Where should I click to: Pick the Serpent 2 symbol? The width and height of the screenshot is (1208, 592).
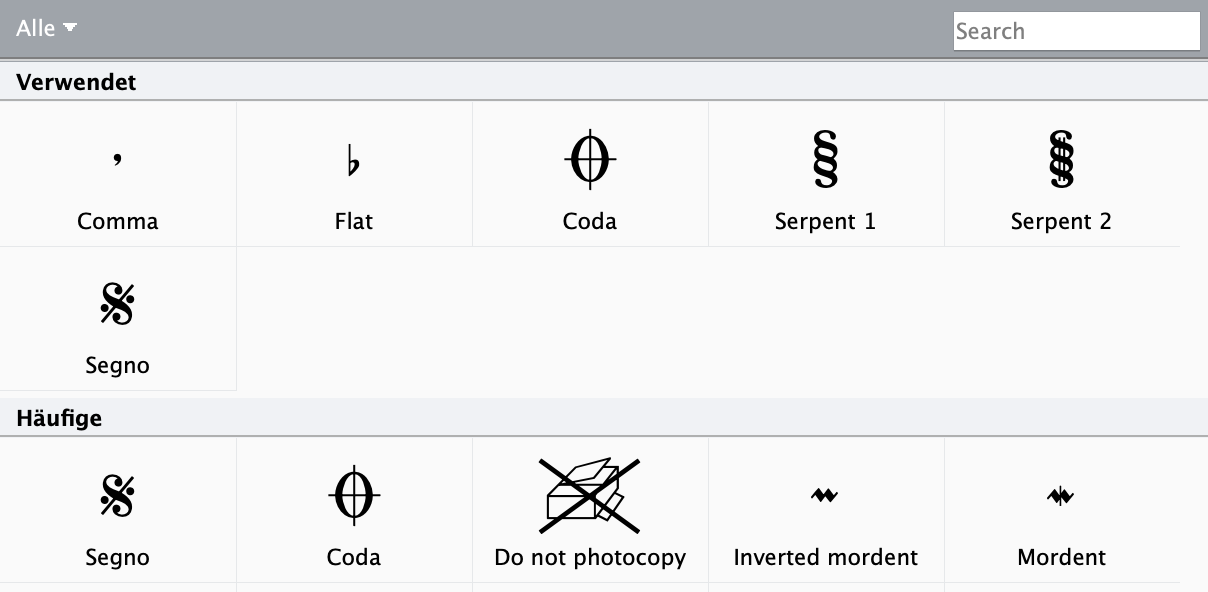coord(1062,174)
